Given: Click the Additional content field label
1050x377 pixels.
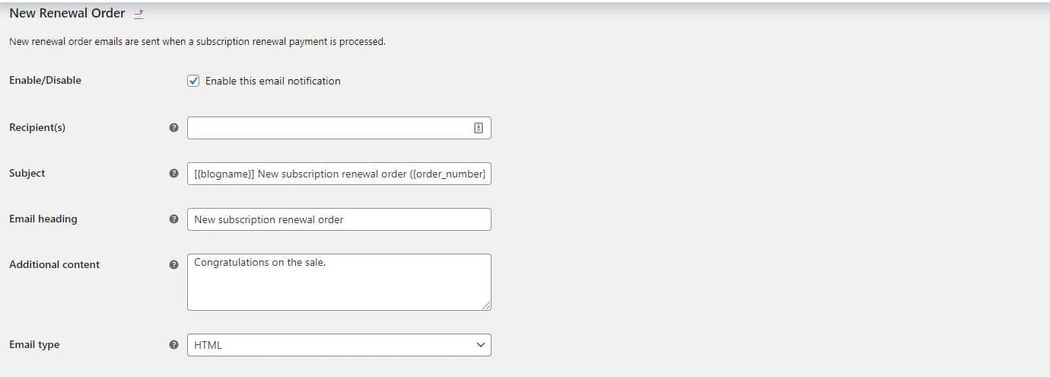Looking at the screenshot, I should pos(54,265).
